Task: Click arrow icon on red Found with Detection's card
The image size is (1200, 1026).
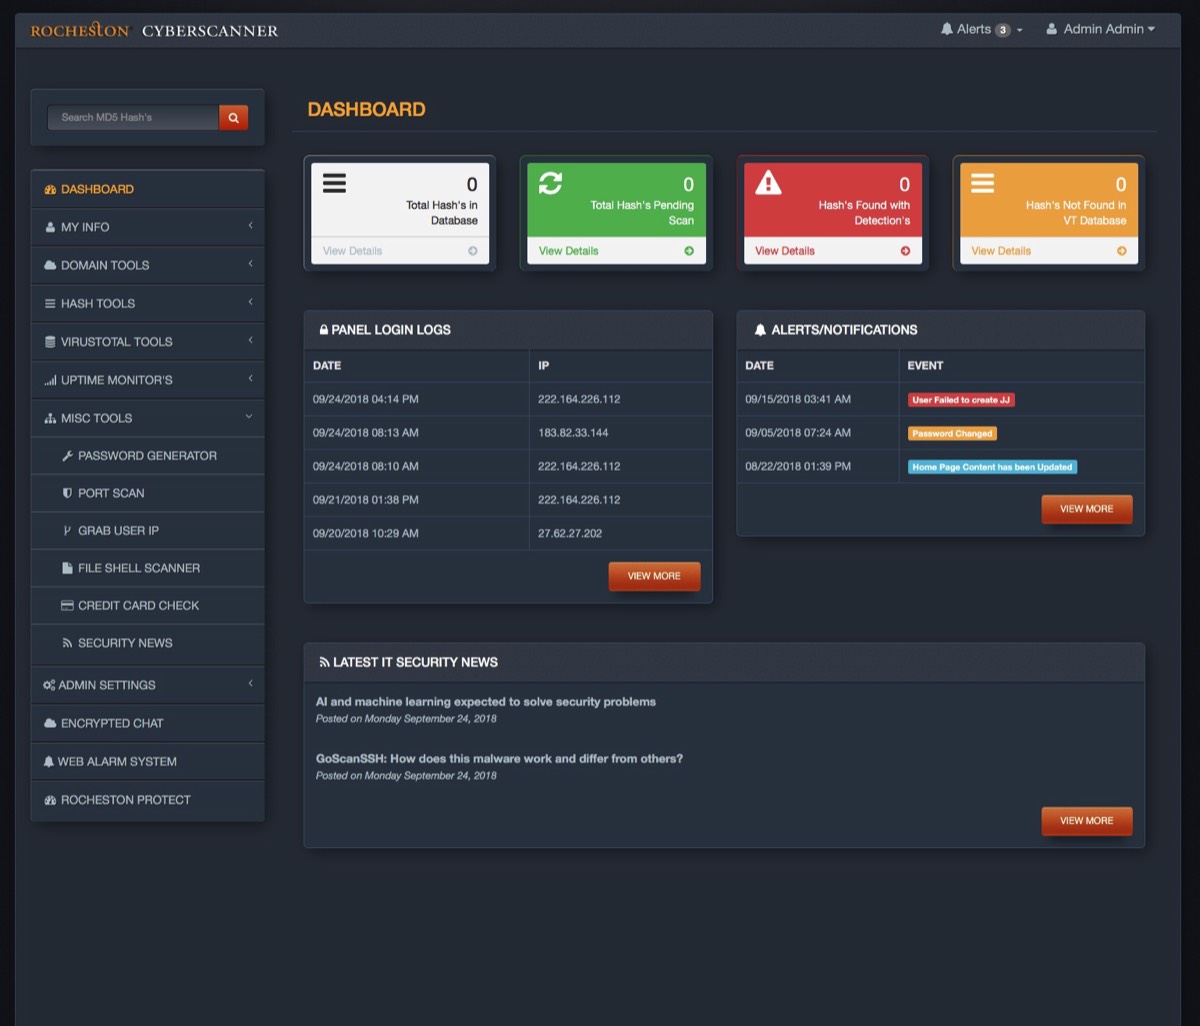Action: 905,251
